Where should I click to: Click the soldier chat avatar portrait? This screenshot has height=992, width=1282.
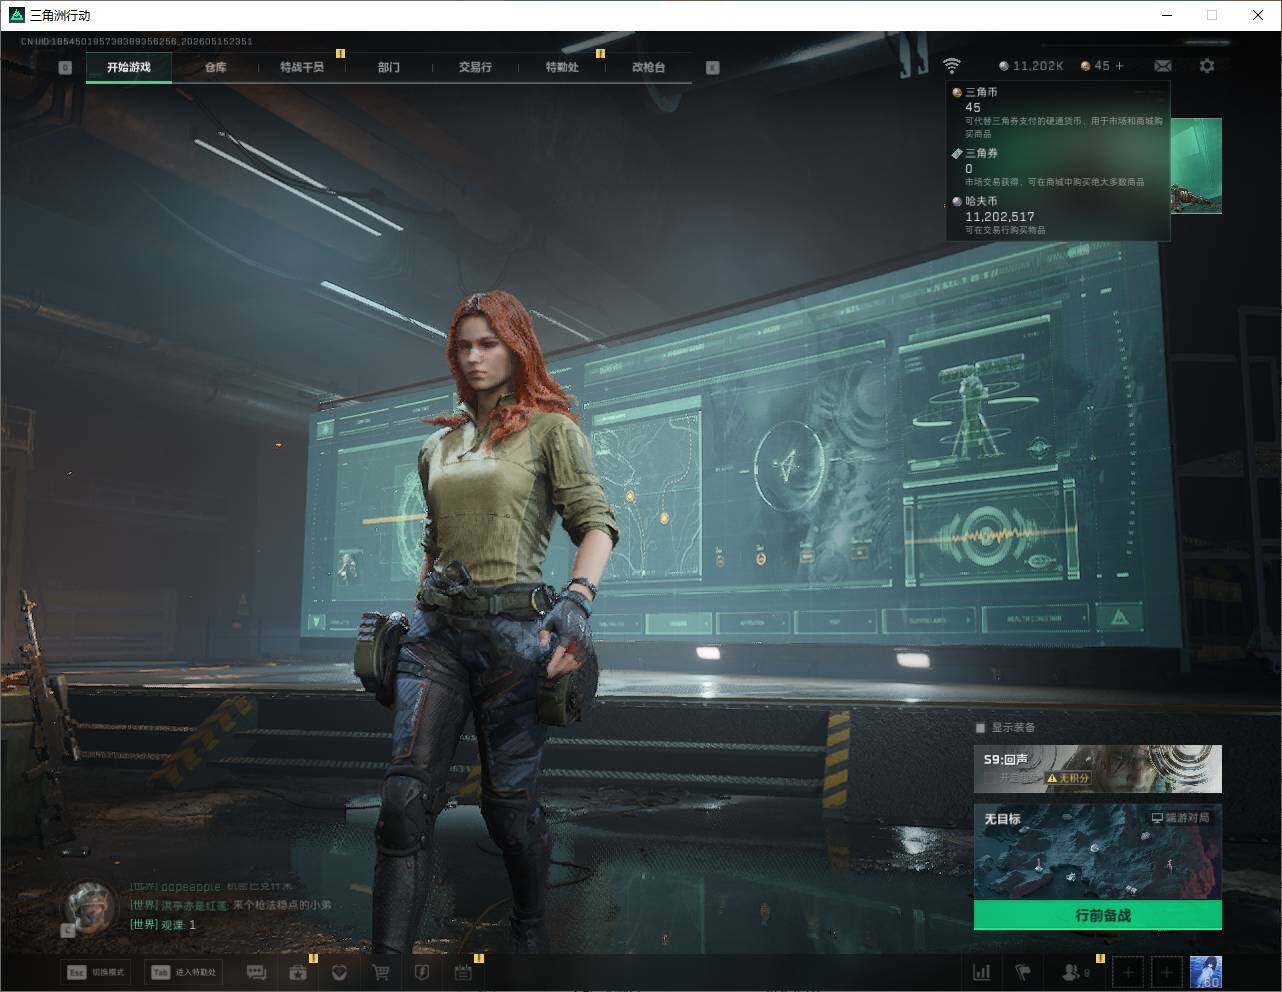point(89,907)
